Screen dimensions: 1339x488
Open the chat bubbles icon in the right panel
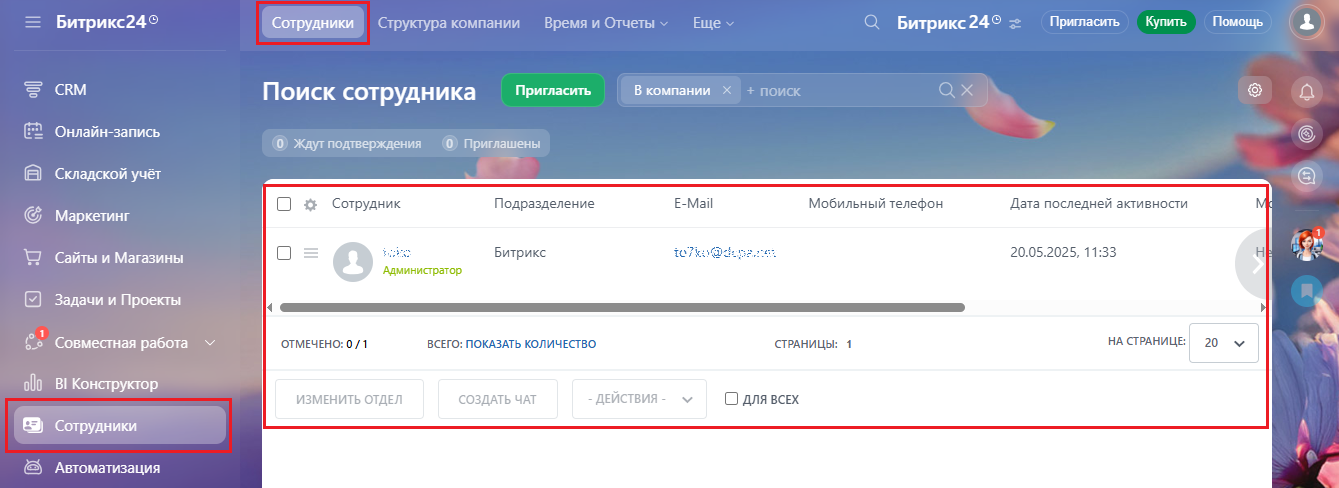[x=1306, y=176]
